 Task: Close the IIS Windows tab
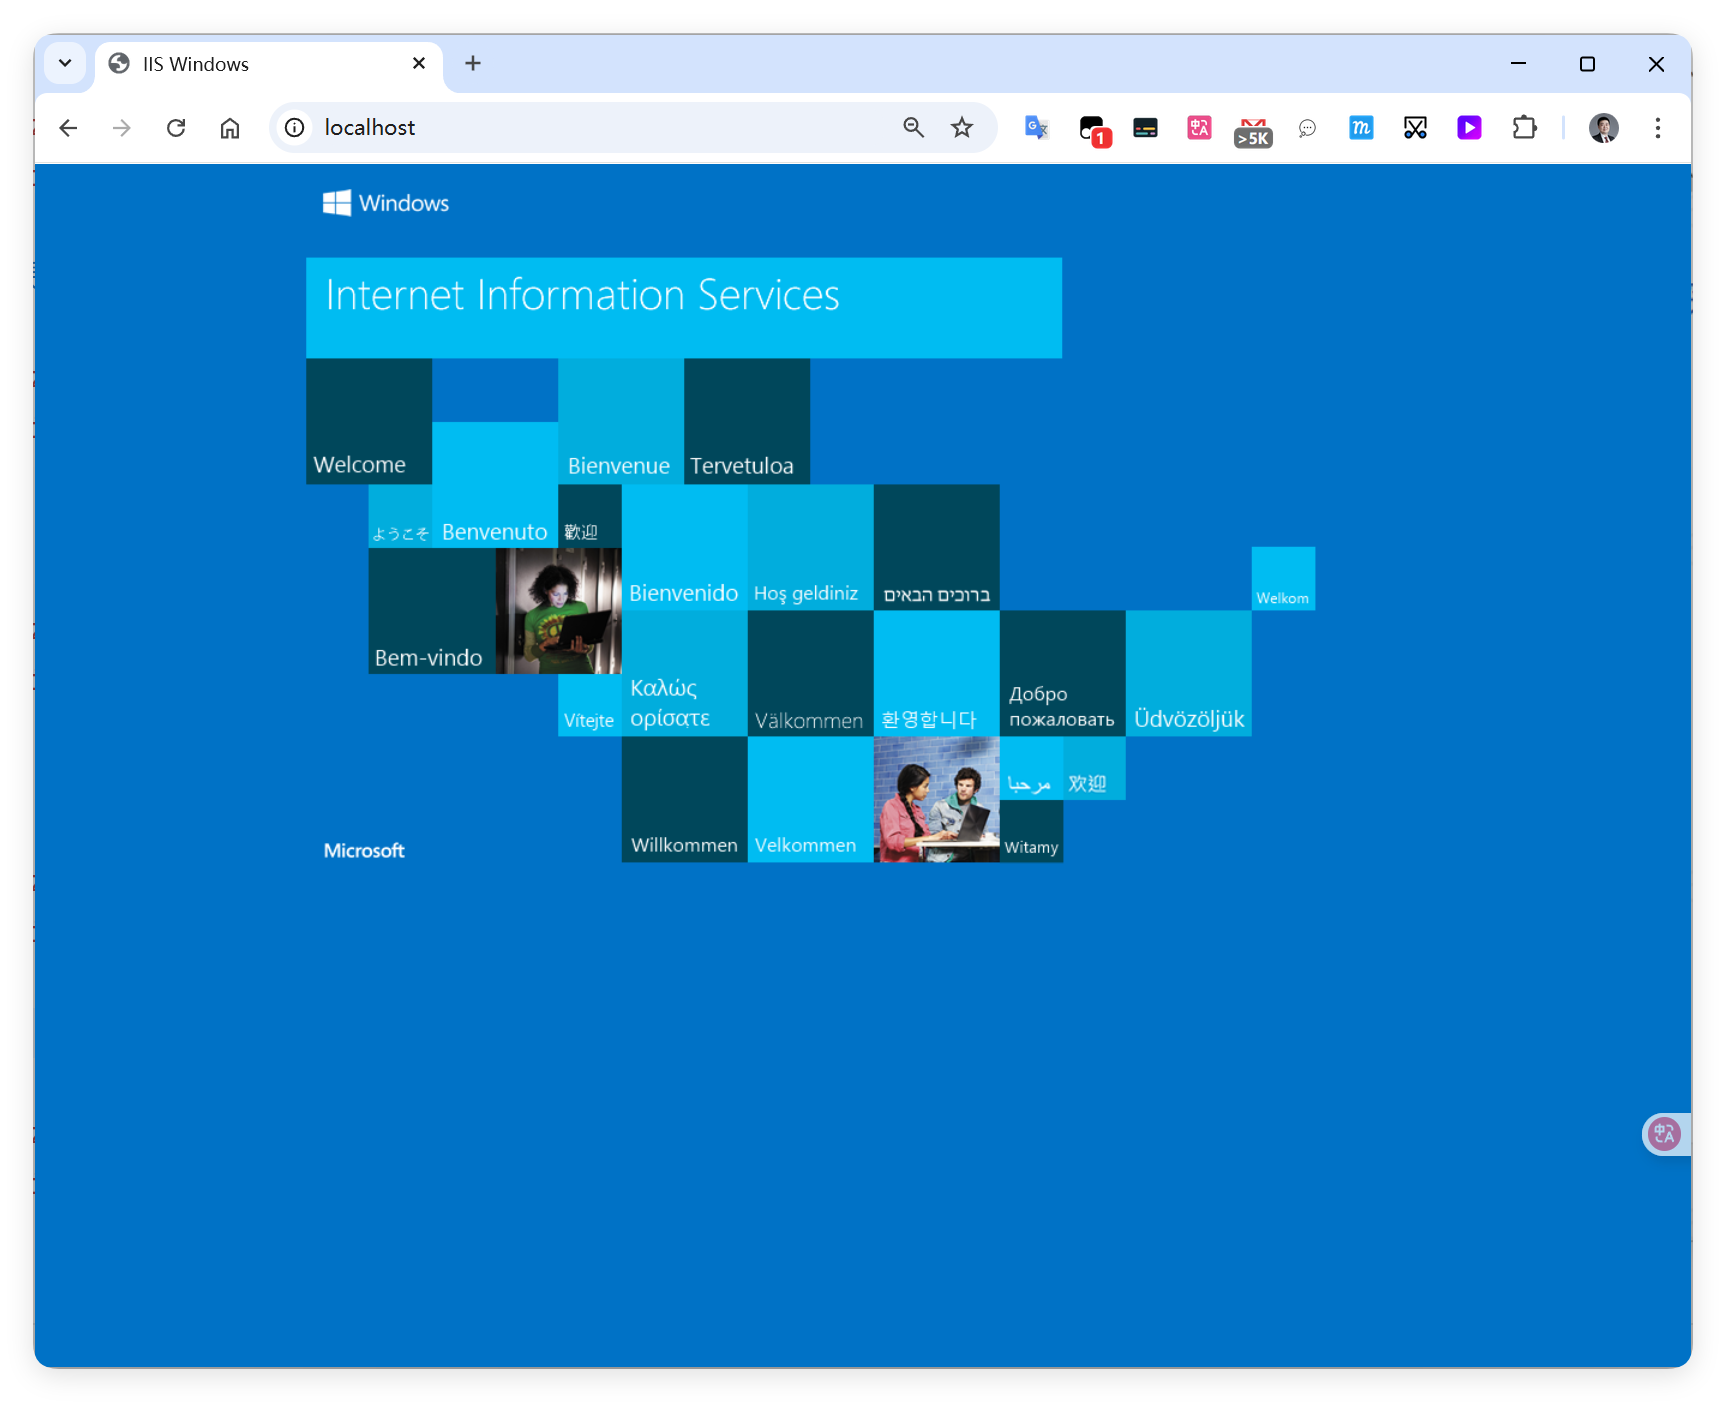coord(419,63)
